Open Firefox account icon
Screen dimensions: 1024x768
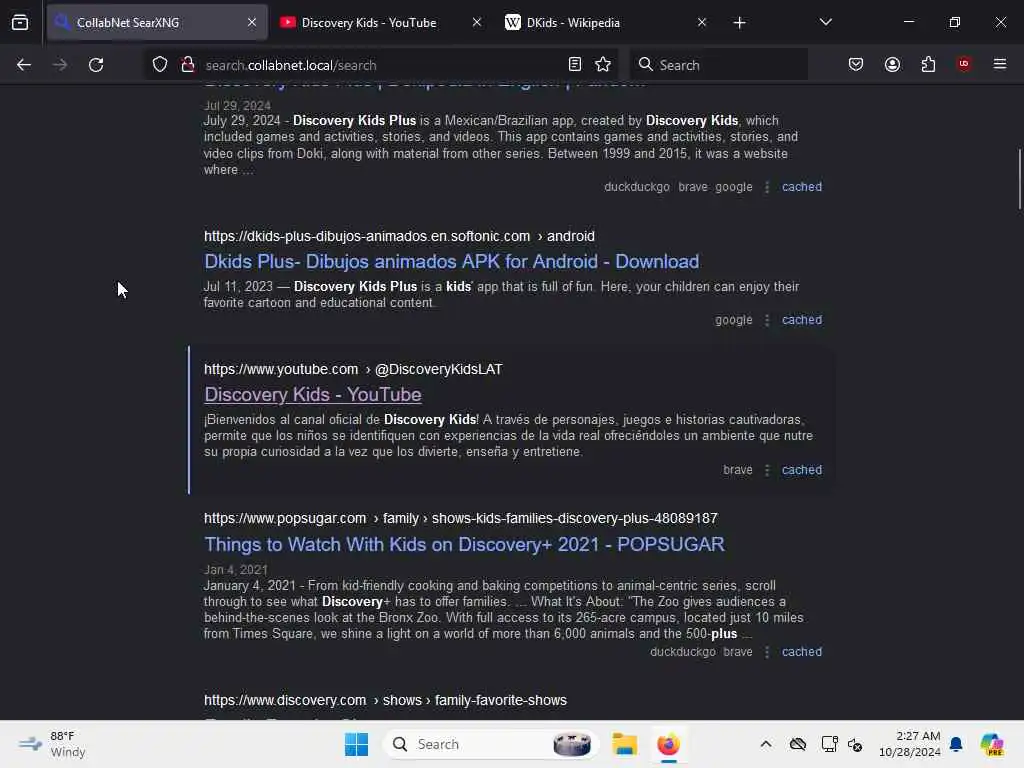[892, 64]
